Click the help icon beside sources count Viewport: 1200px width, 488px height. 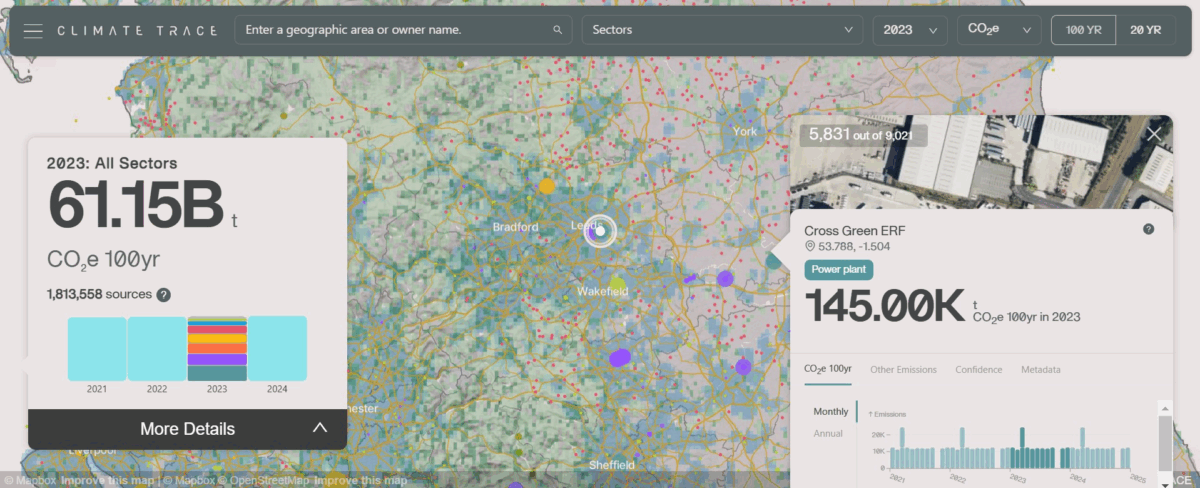[163, 295]
